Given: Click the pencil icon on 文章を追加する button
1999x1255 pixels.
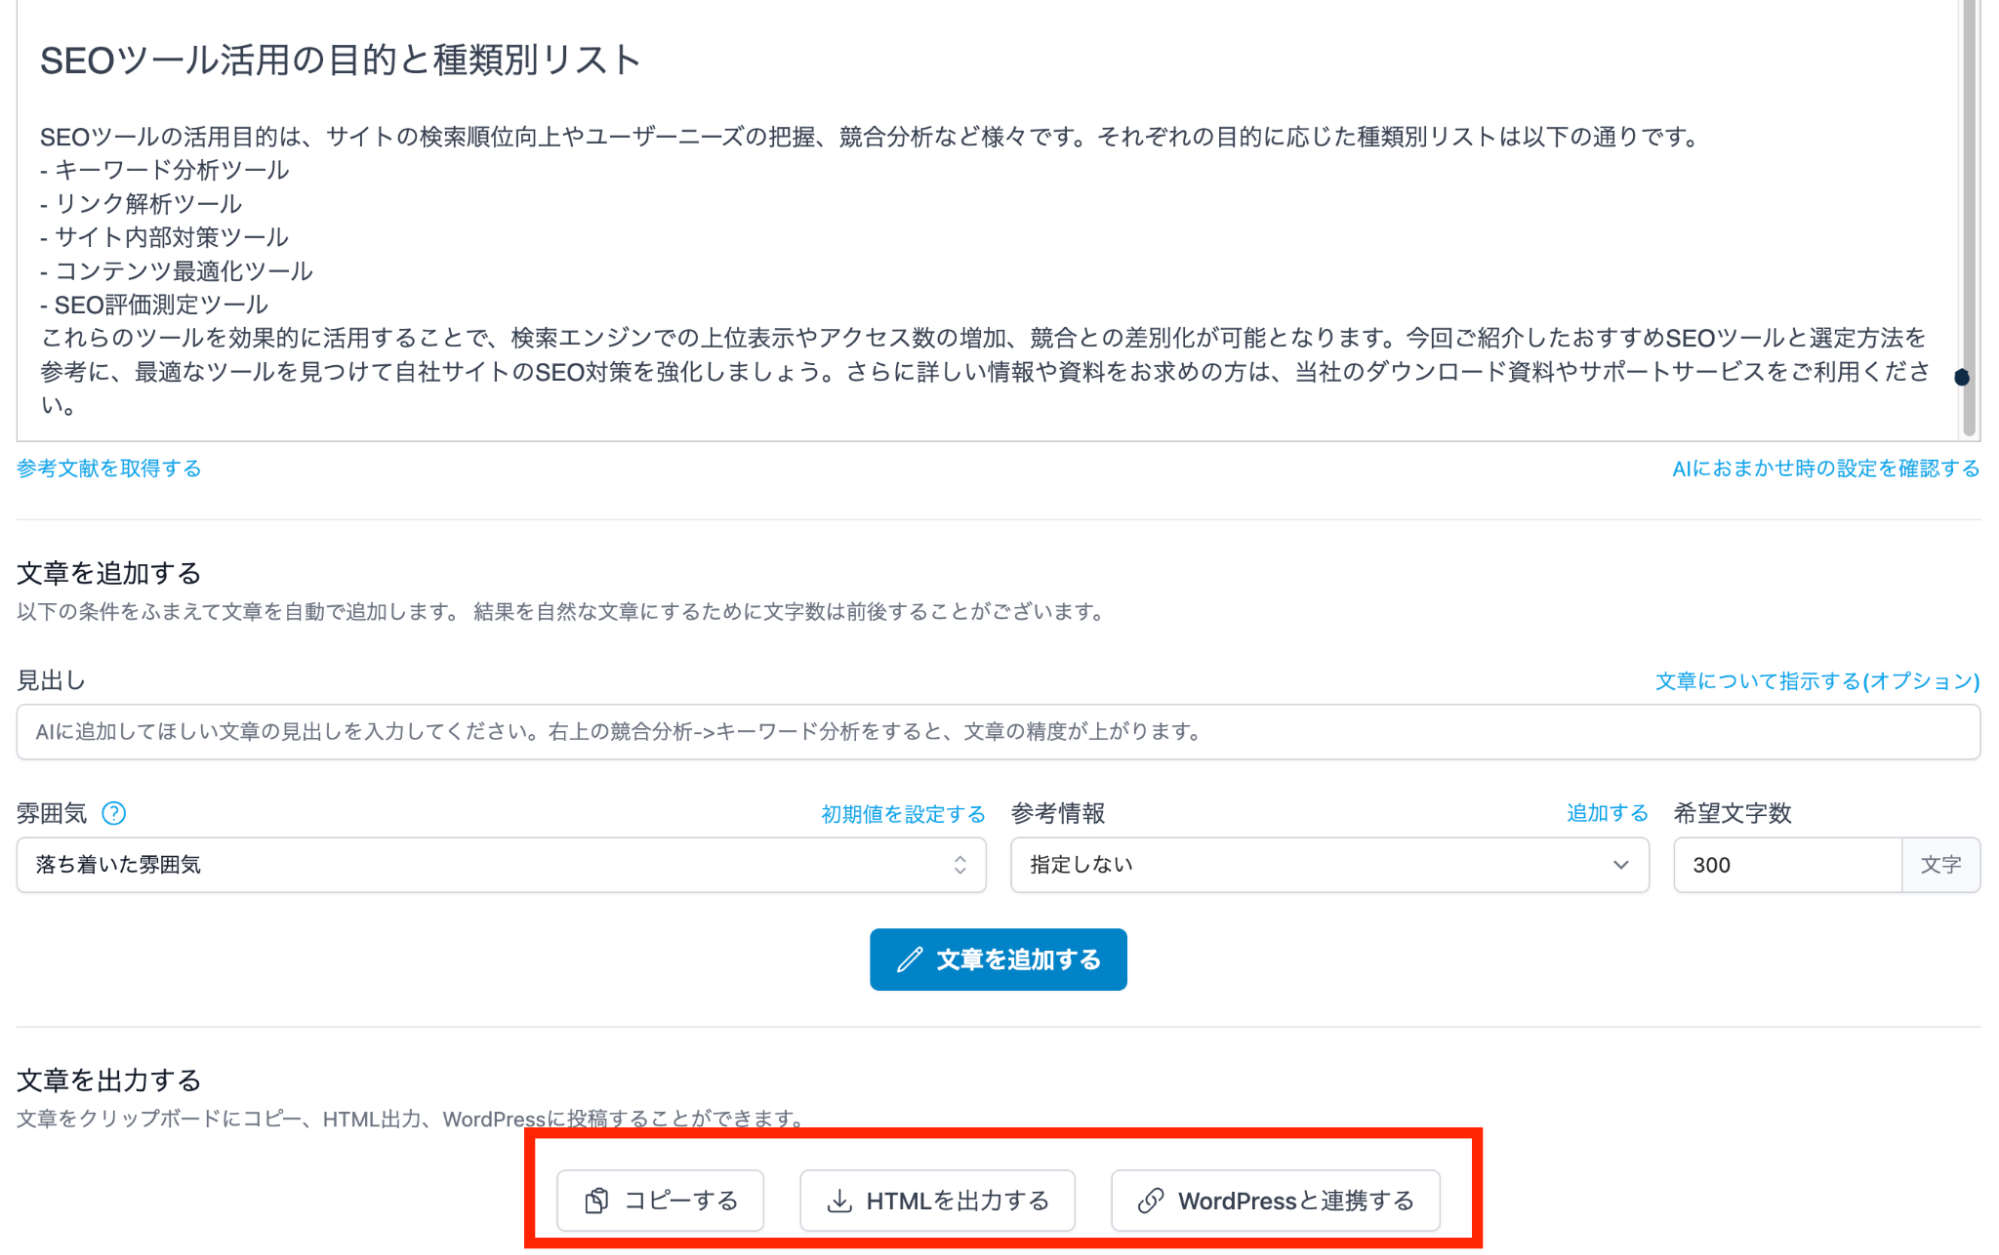Looking at the screenshot, I should 909,960.
